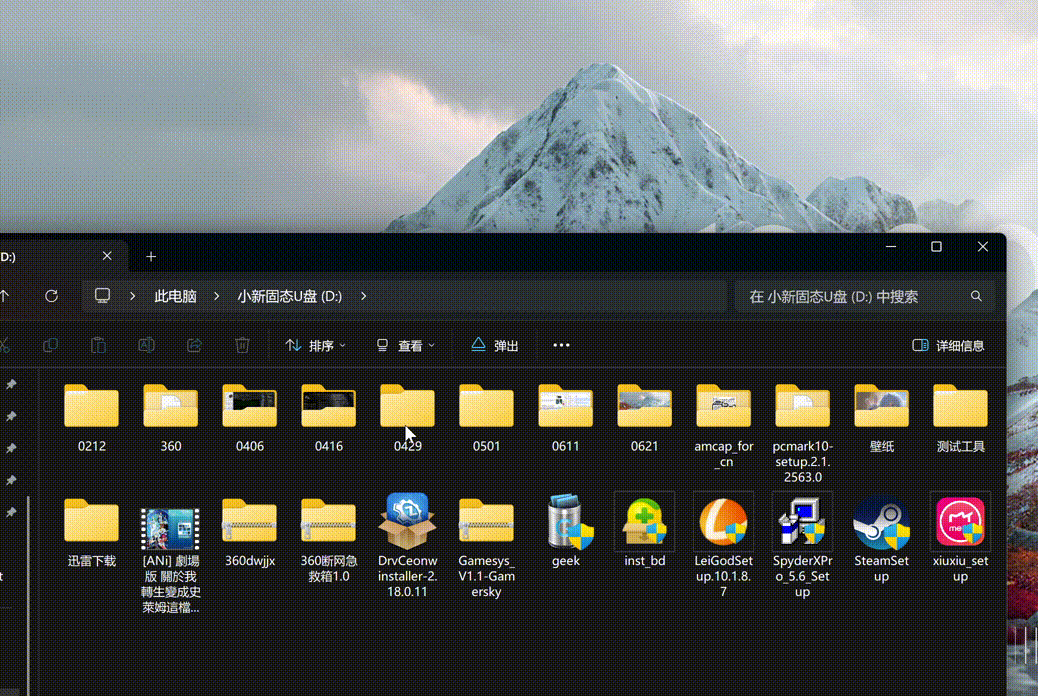Select the 360断网急救箱1.0 archive
The height and width of the screenshot is (696, 1038).
[328, 540]
